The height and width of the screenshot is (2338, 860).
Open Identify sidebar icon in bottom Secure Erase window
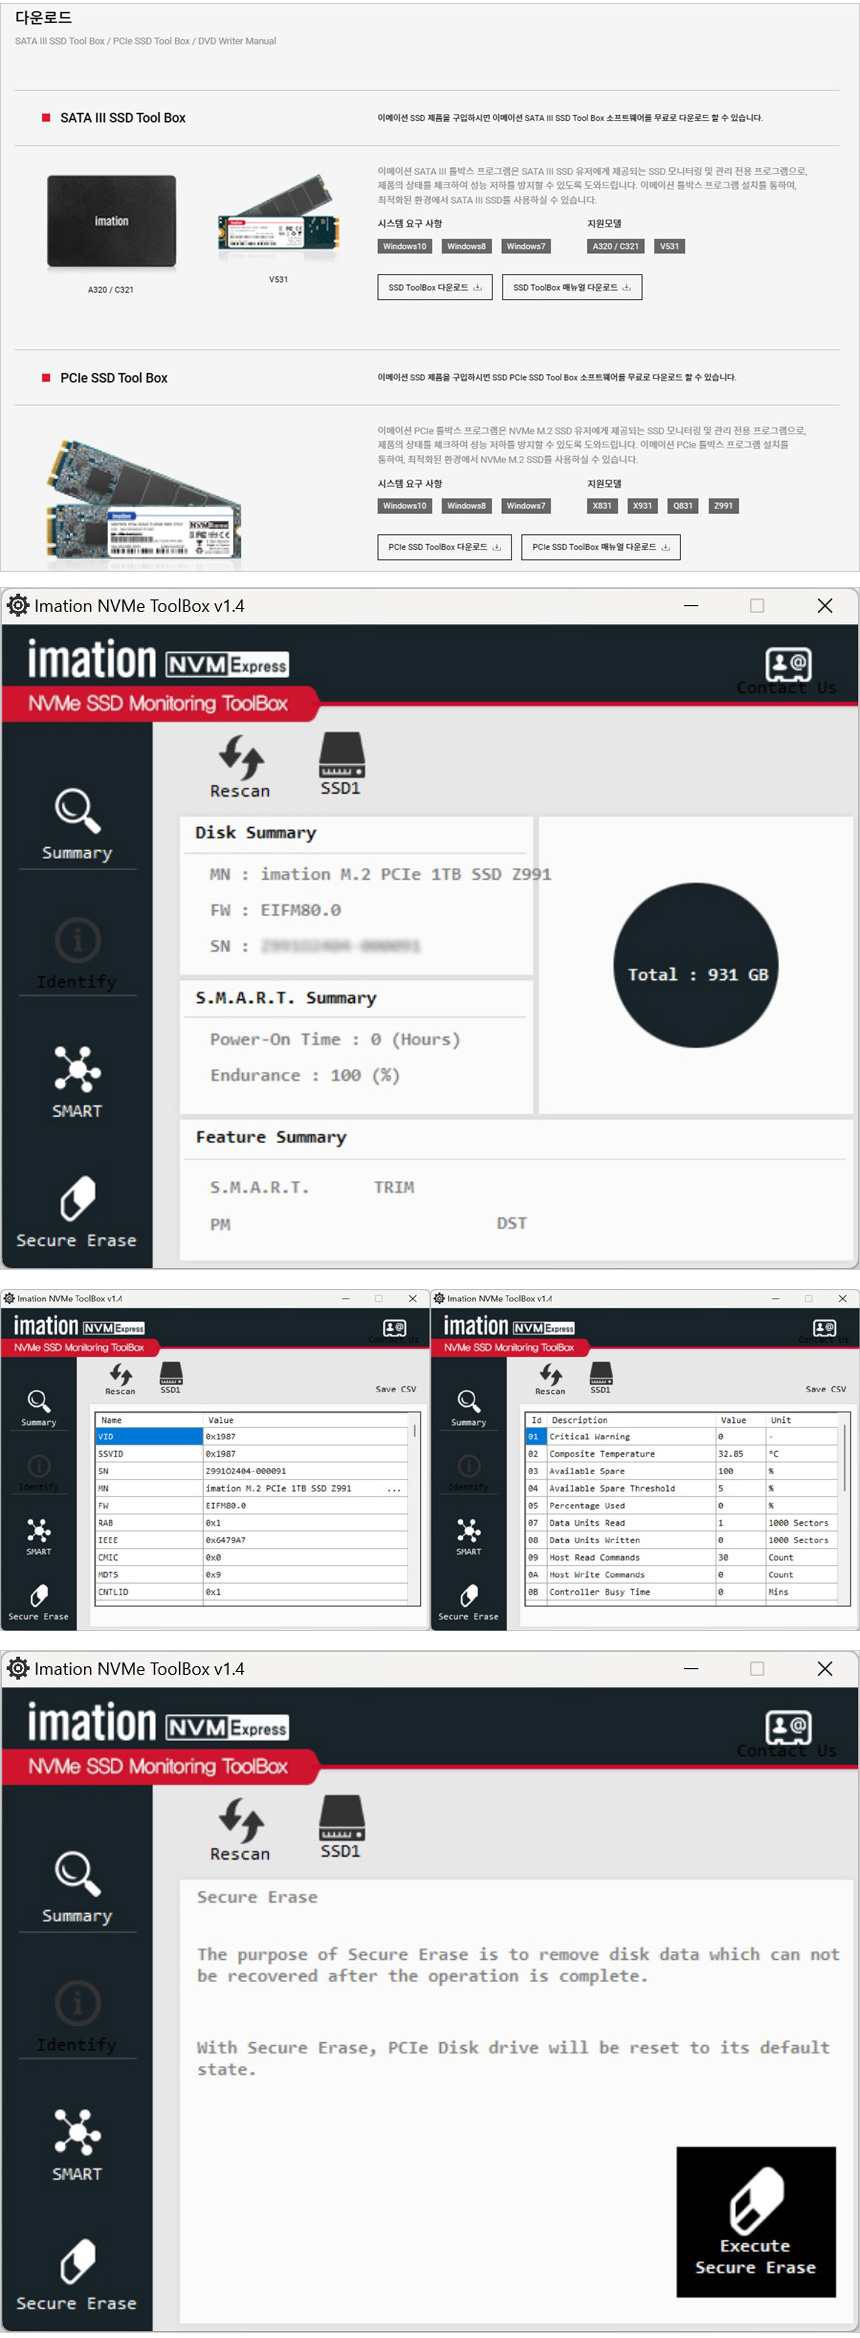77,2003
